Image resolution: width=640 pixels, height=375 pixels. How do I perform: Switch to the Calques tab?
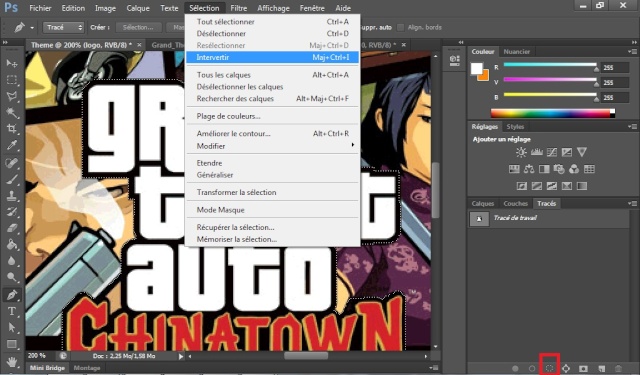pyautogui.click(x=483, y=203)
